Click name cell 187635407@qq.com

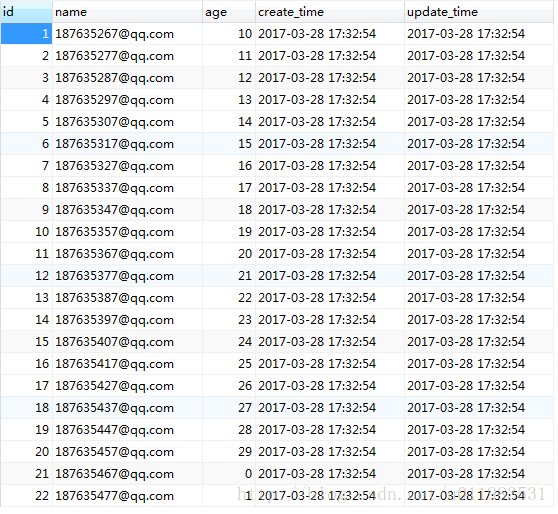127,342
